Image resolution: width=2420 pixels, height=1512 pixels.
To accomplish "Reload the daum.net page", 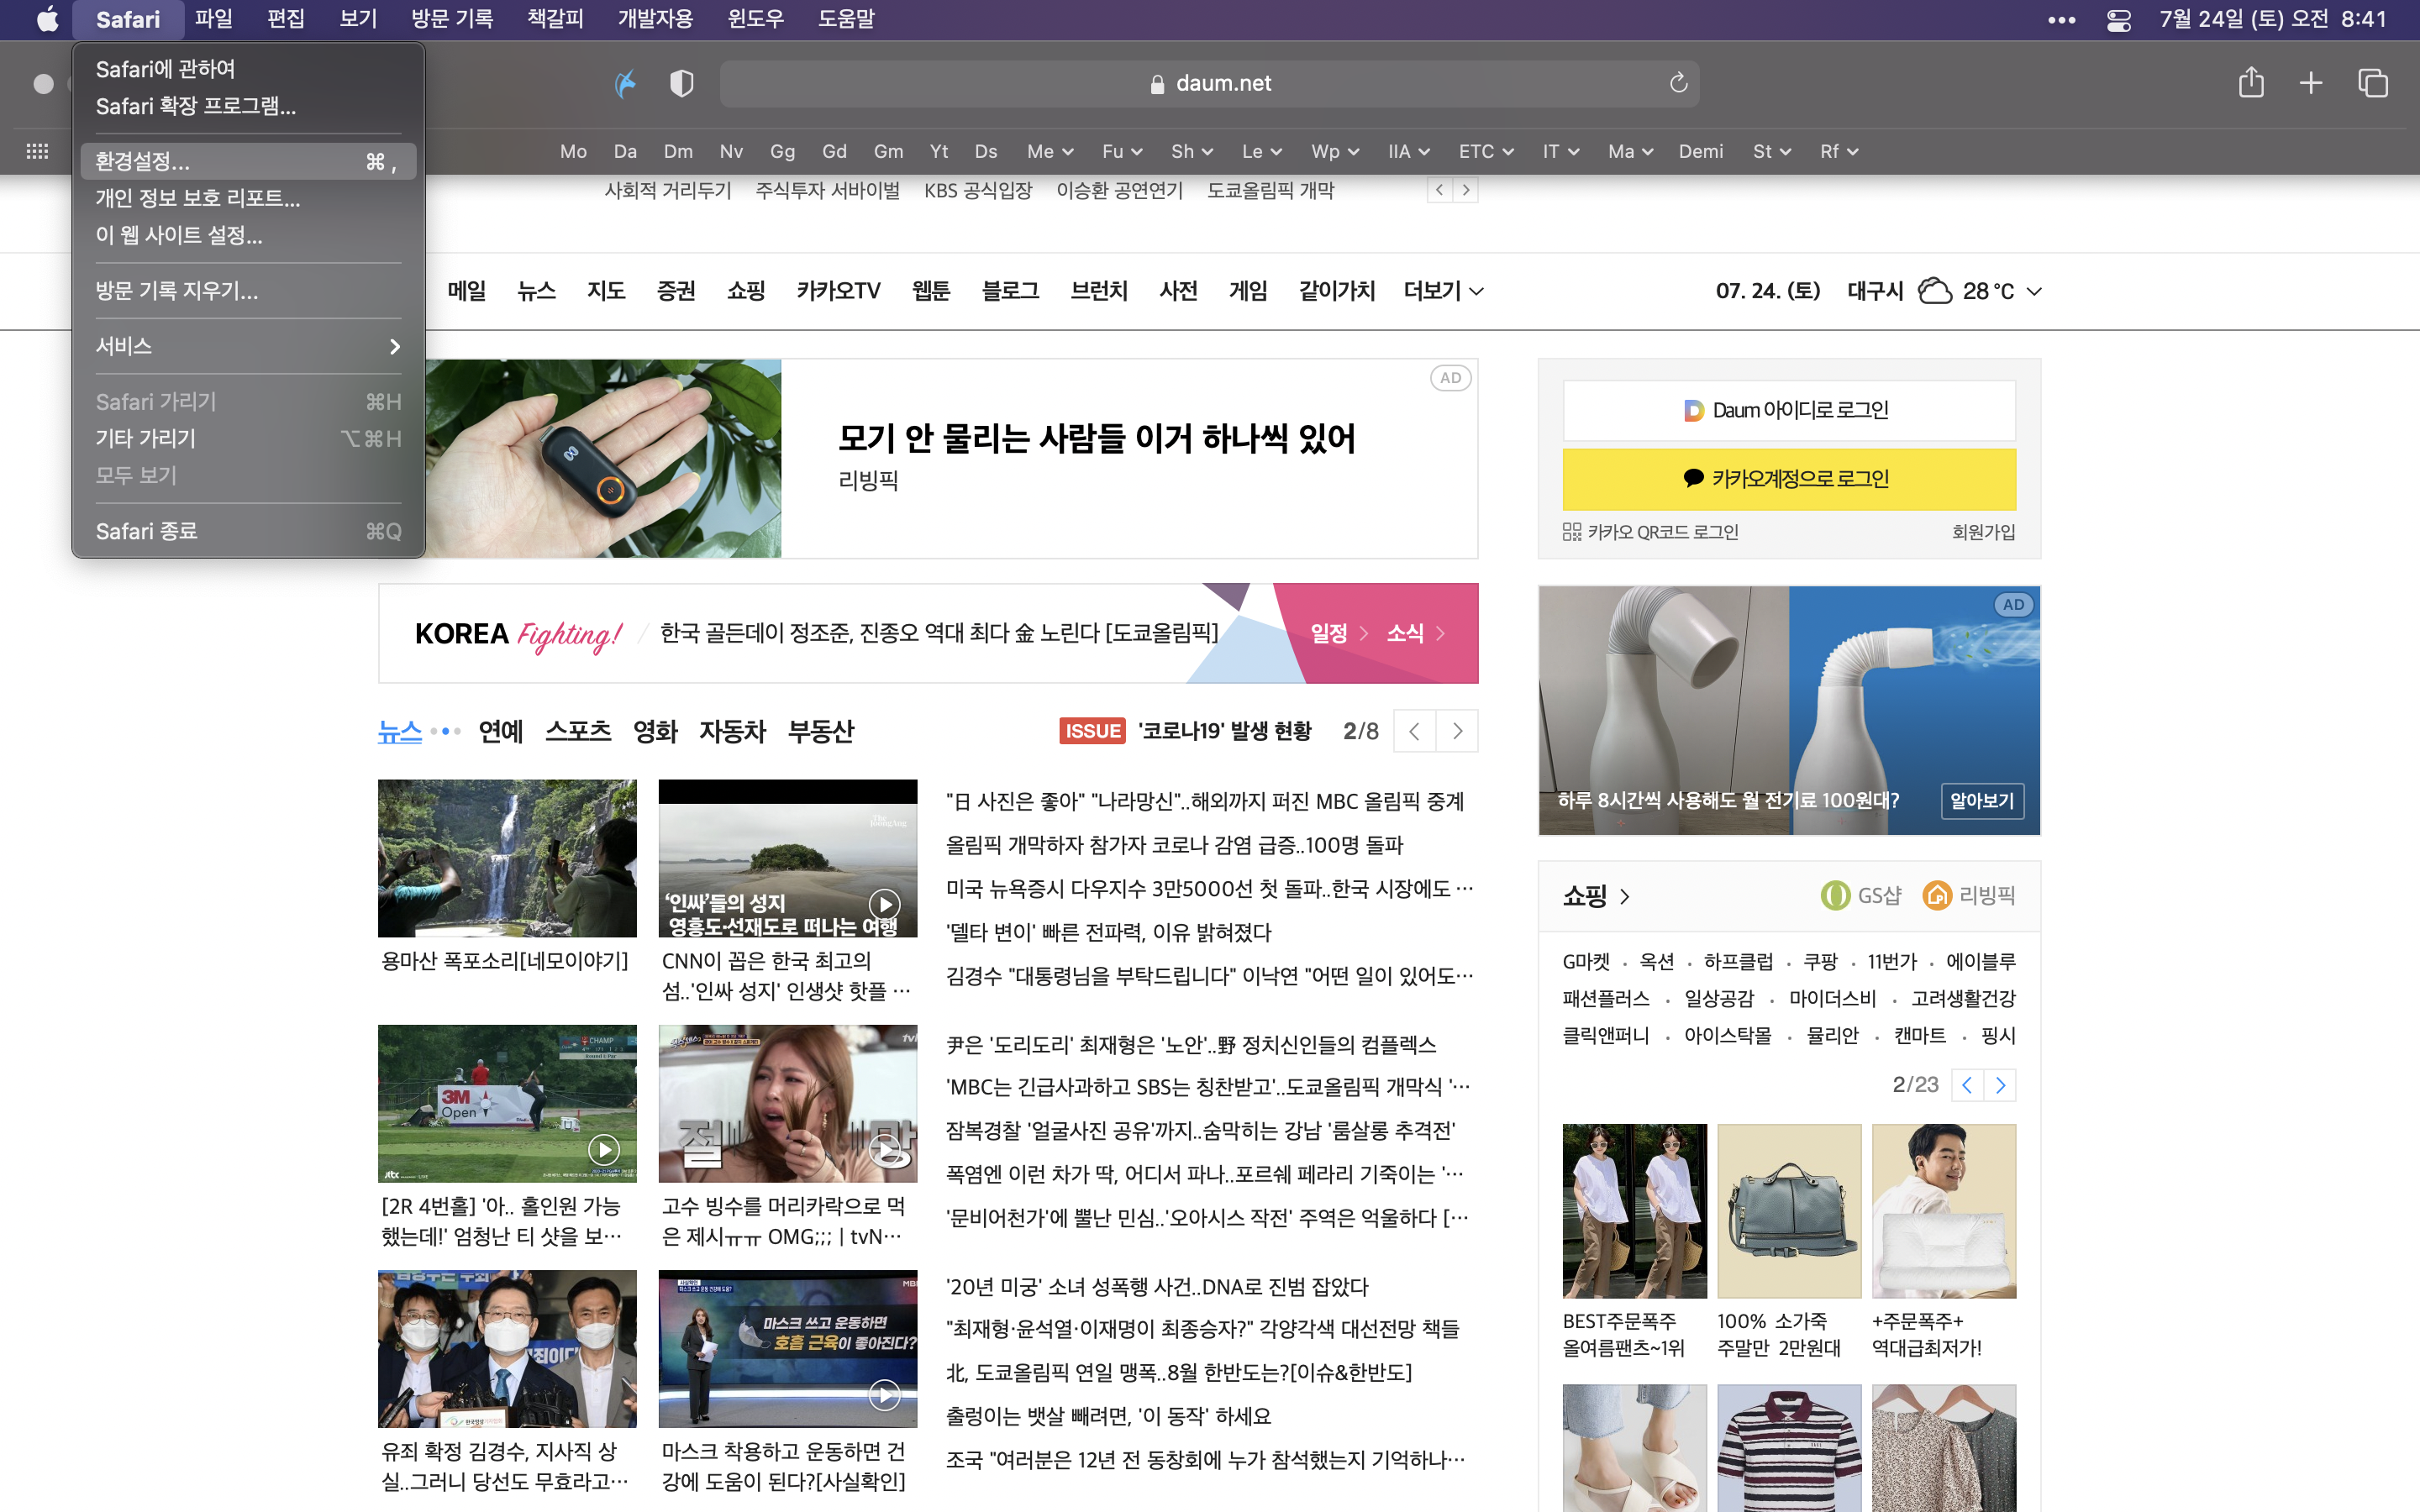I will click(1678, 83).
